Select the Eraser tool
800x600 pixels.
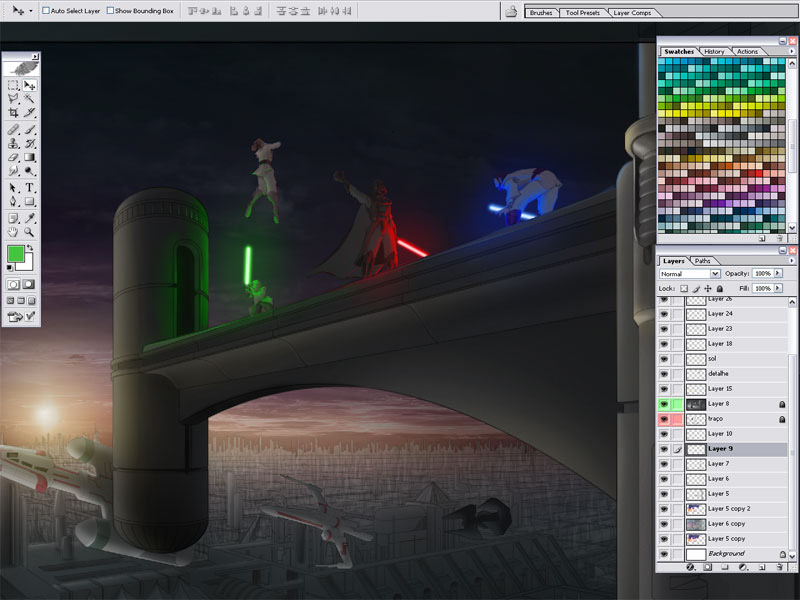pos(14,158)
